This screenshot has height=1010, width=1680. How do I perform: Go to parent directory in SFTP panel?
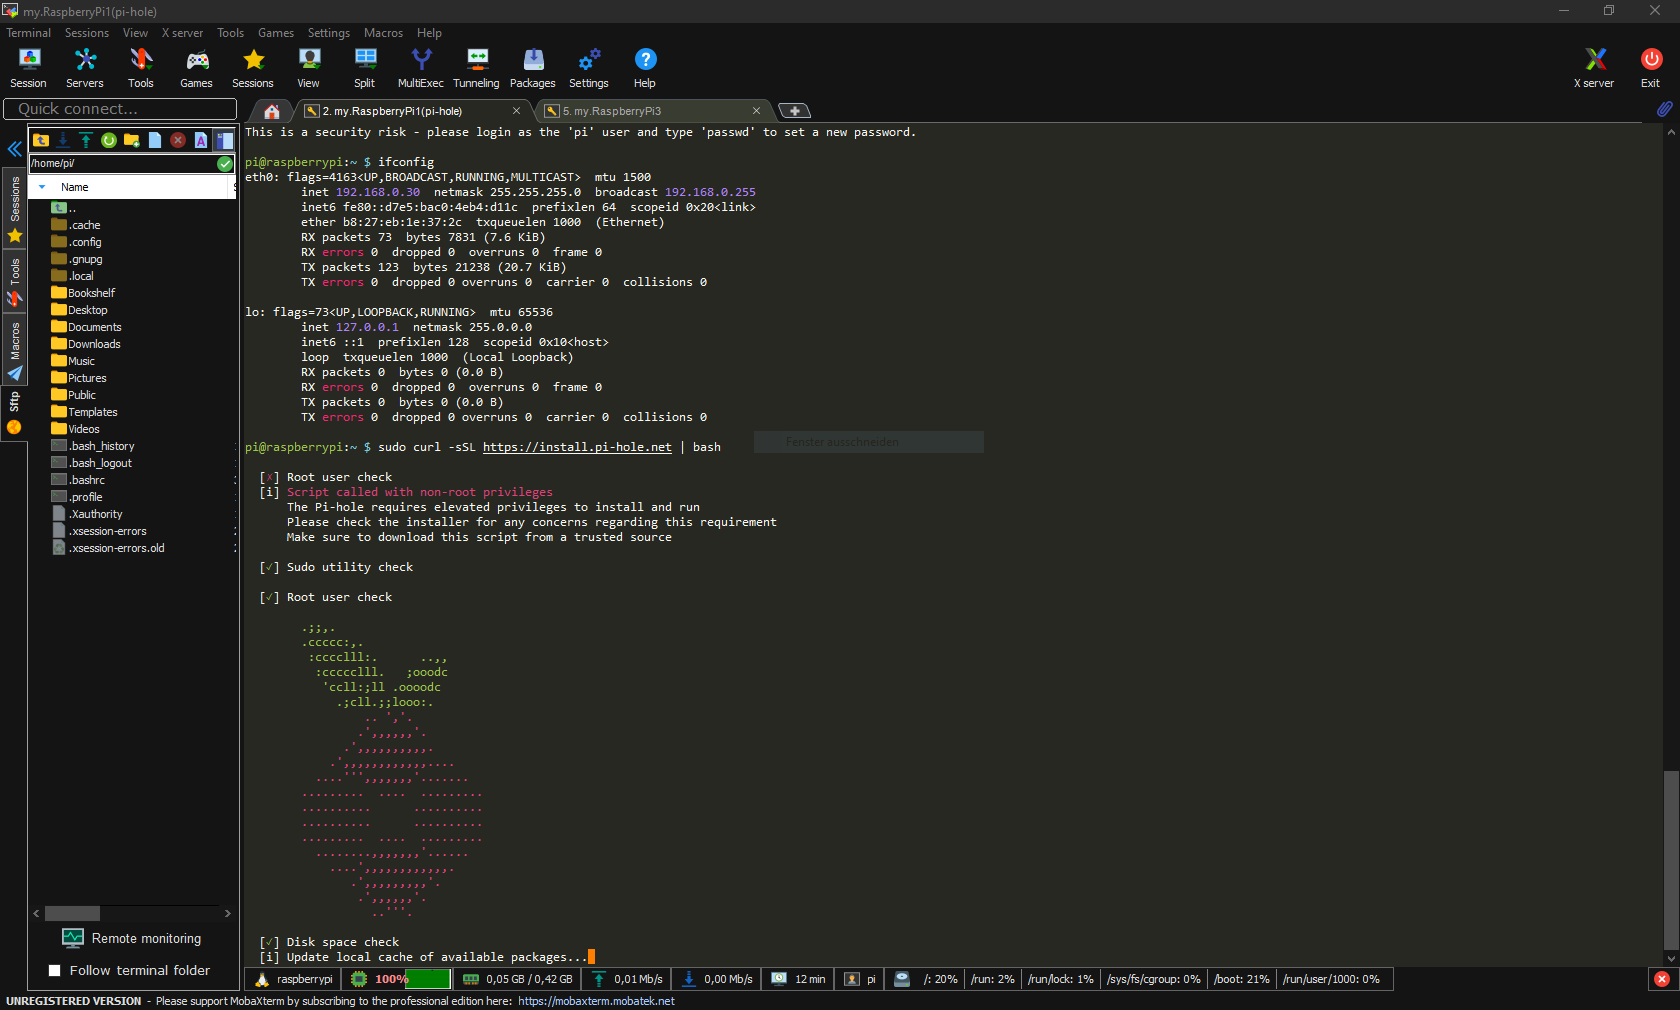point(41,140)
